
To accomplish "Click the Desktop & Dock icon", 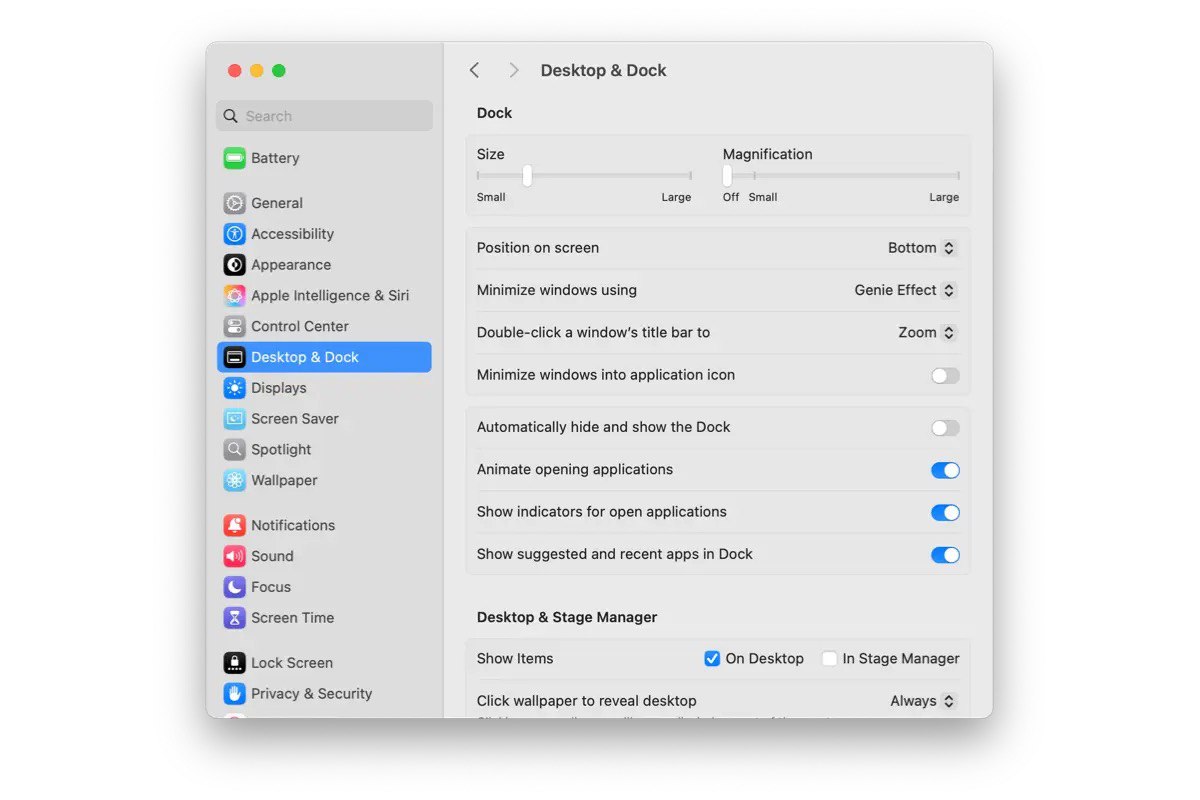I will (x=235, y=357).
